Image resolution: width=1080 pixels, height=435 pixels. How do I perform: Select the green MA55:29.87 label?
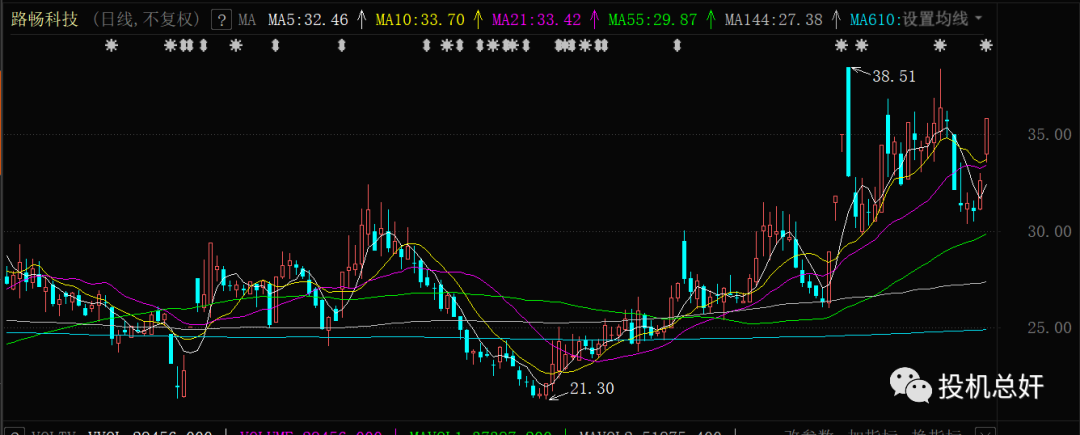pyautogui.click(x=654, y=19)
